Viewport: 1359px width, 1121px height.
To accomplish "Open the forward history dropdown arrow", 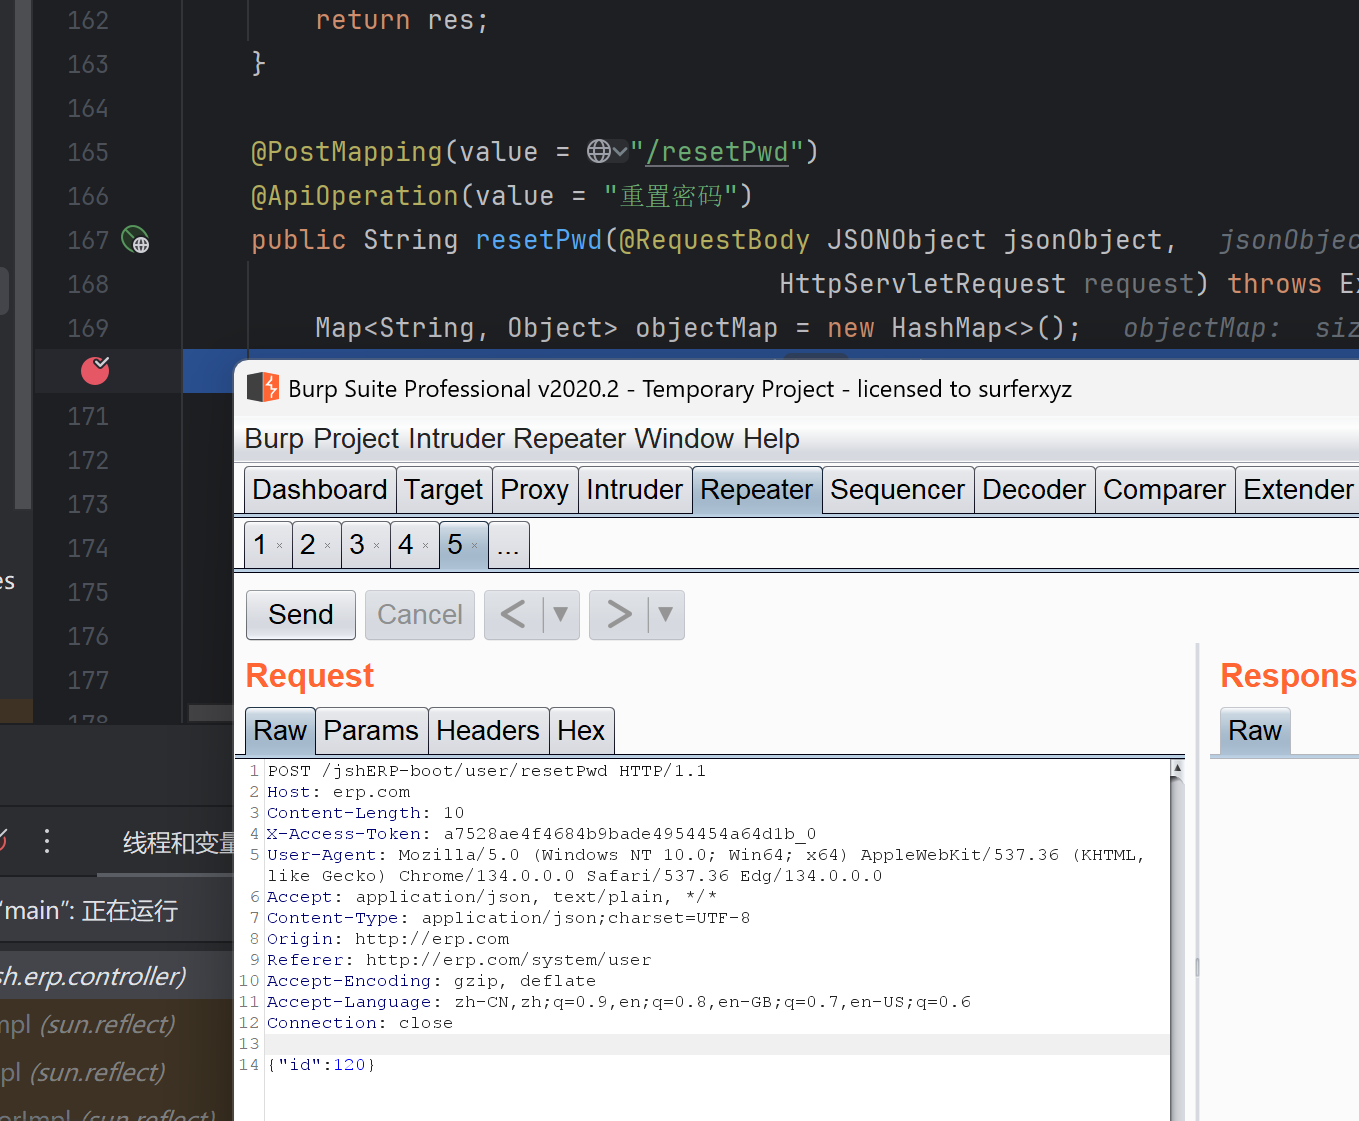I will tap(666, 614).
